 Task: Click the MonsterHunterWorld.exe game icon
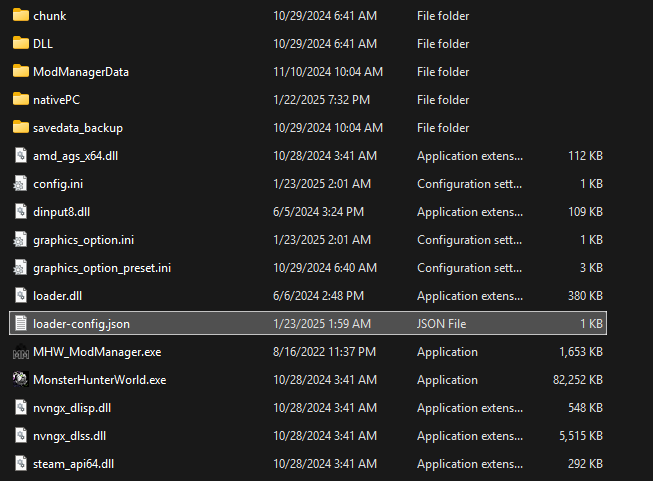pyautogui.click(x=21, y=380)
